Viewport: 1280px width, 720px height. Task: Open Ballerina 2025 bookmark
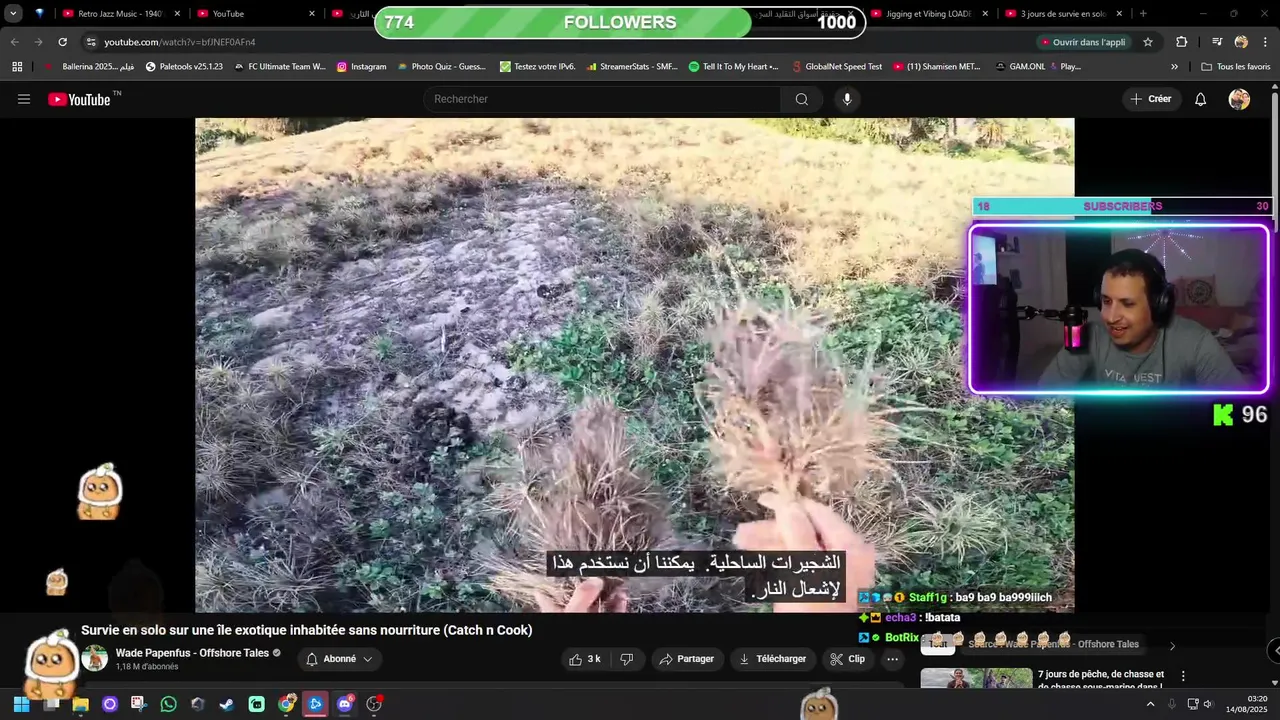click(88, 67)
